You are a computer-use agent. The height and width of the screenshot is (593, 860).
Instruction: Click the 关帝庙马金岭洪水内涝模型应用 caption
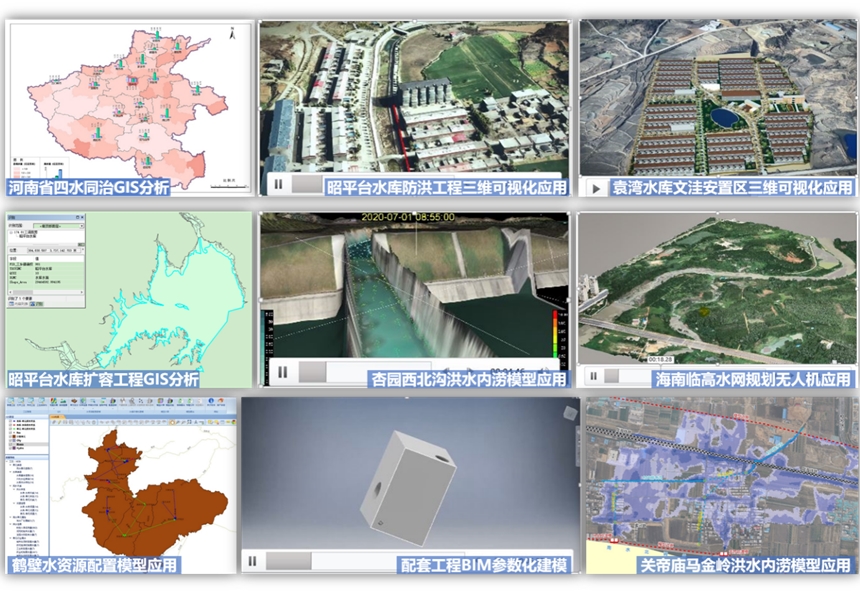click(x=746, y=565)
